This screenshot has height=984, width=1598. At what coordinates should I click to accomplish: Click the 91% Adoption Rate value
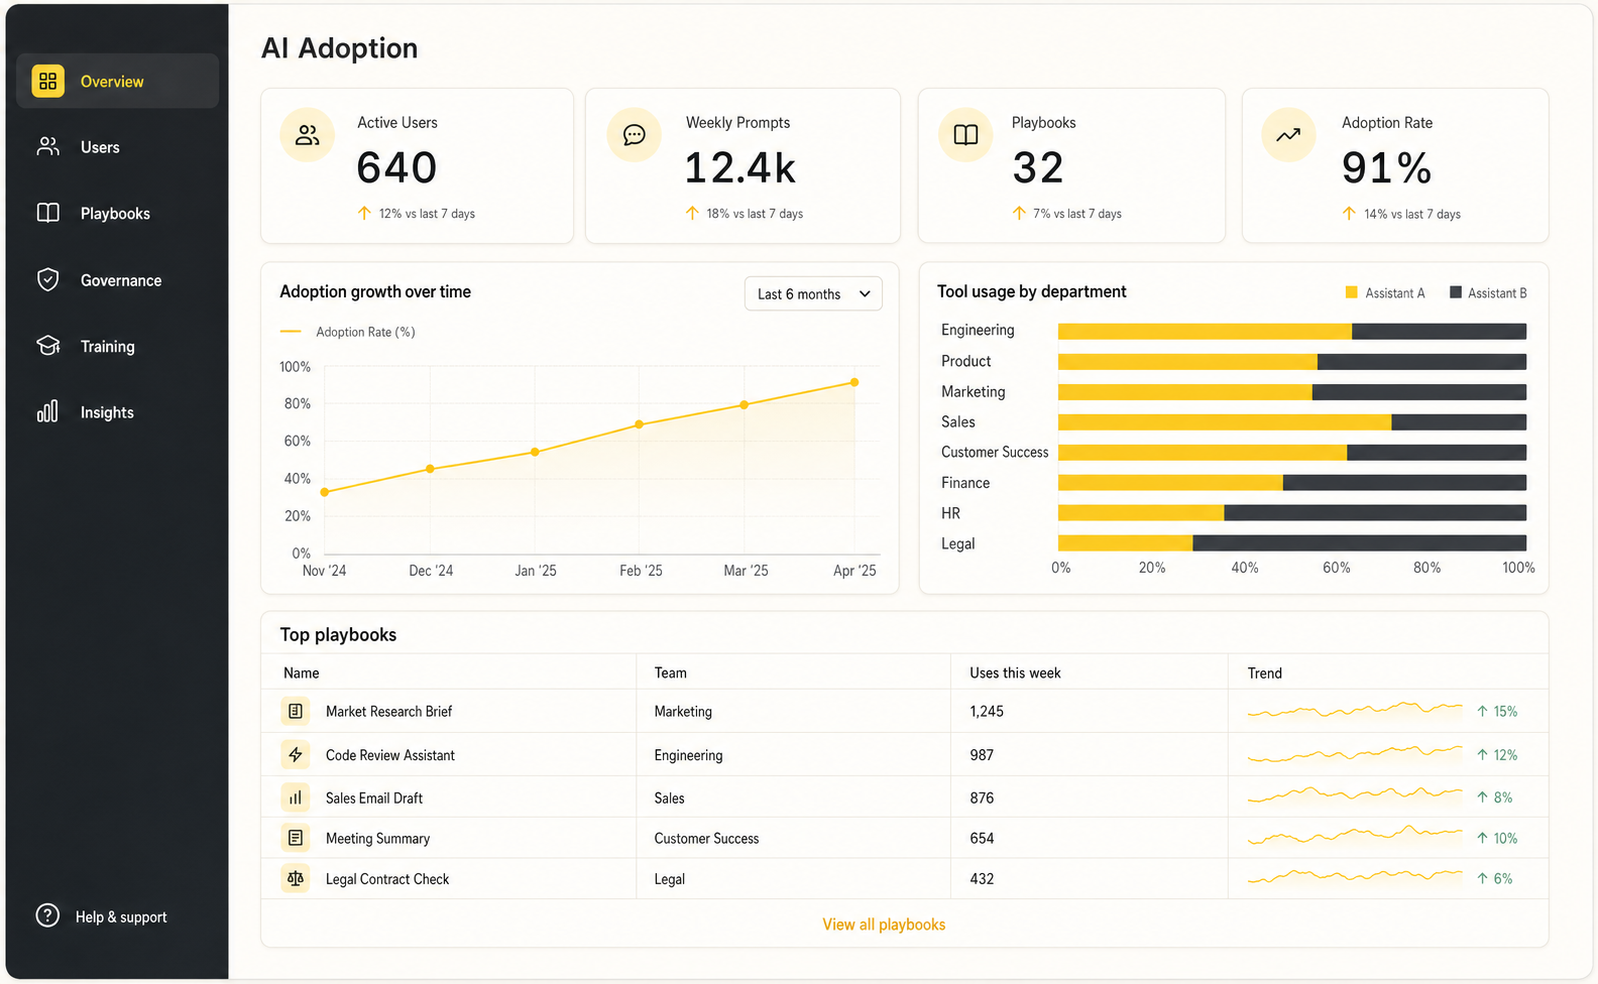coord(1387,167)
